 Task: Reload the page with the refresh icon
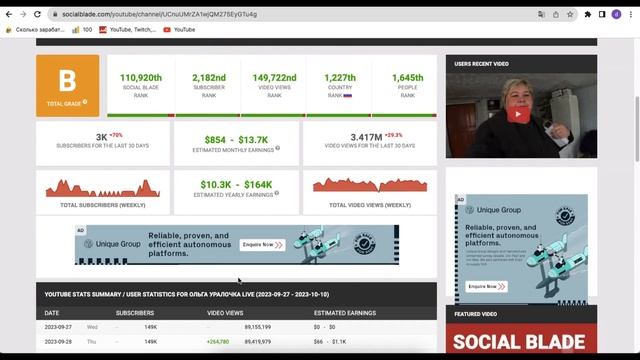(37, 14)
